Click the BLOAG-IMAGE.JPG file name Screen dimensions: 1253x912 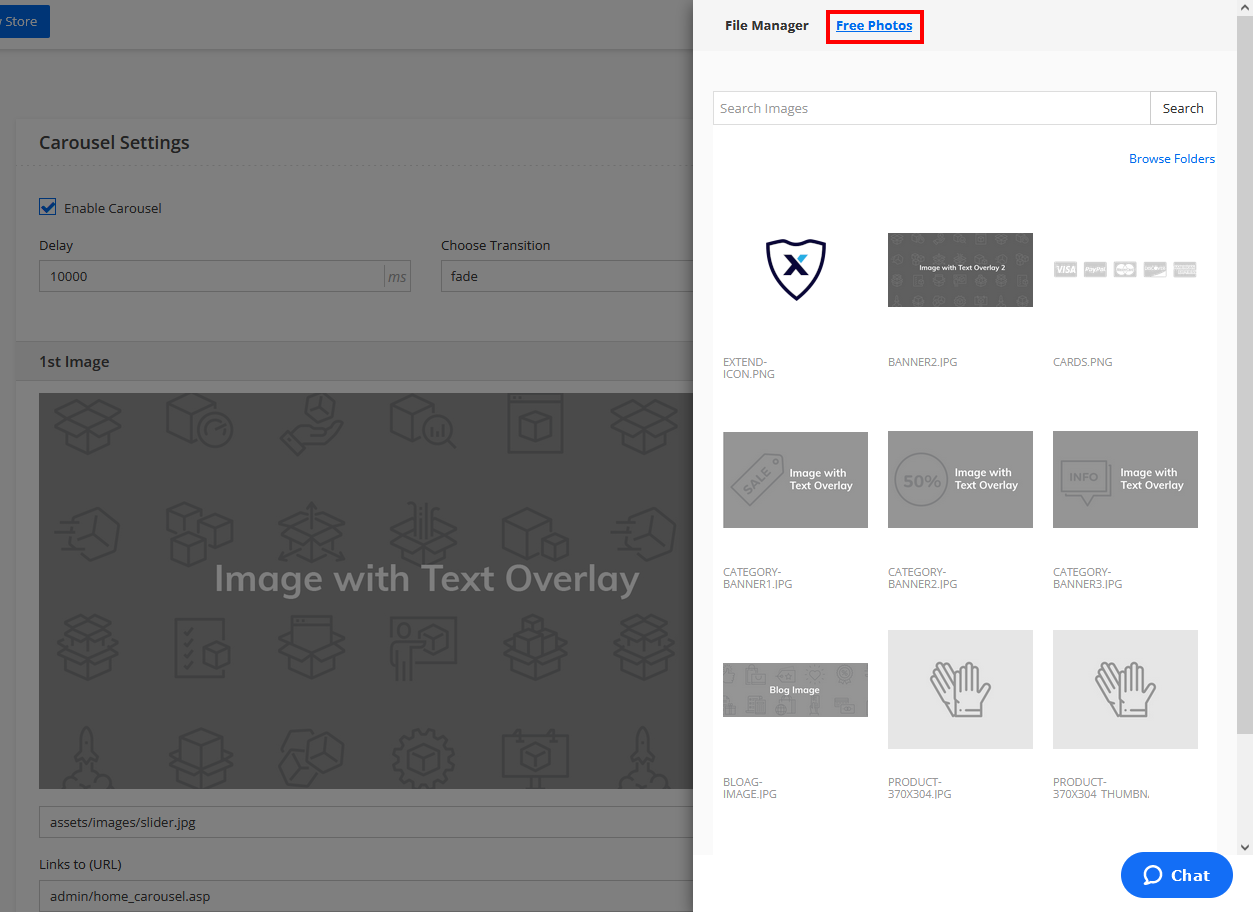[750, 788]
